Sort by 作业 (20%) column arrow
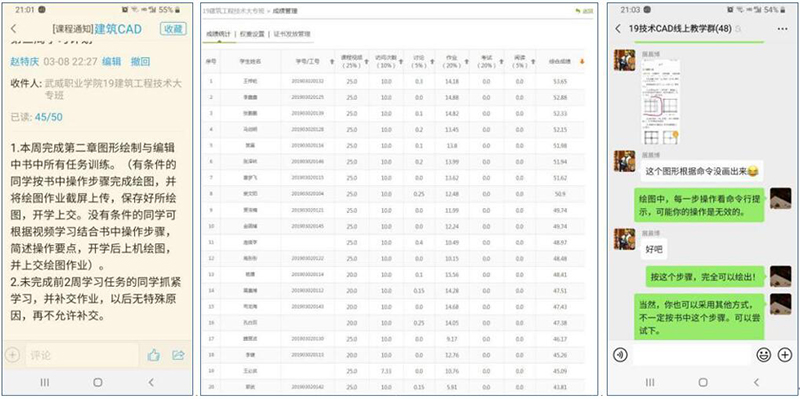This screenshot has width=800, height=399. (x=466, y=62)
